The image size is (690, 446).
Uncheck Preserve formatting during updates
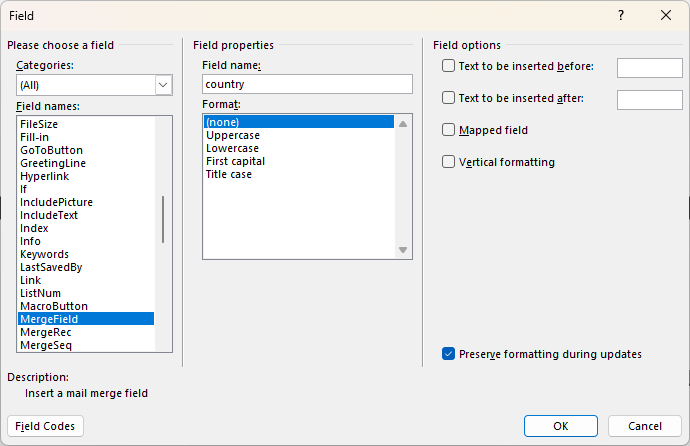pyautogui.click(x=449, y=354)
